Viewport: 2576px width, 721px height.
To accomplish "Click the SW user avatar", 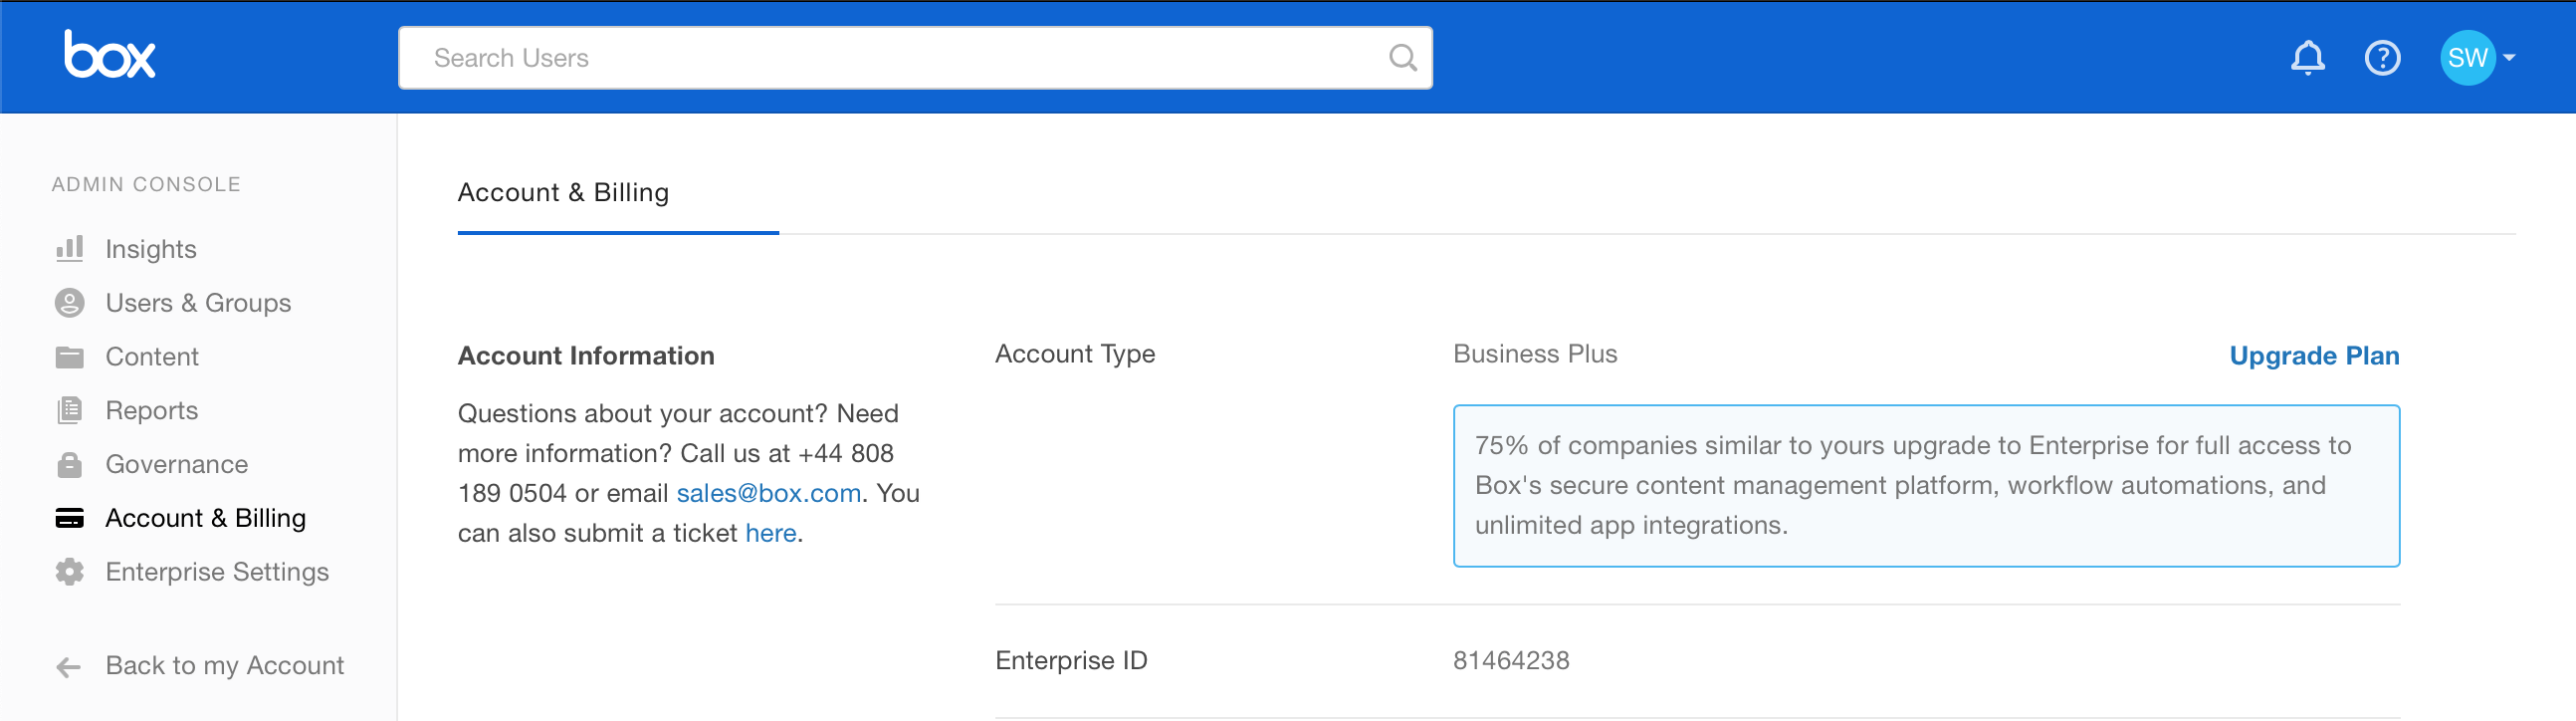I will click(x=2467, y=57).
